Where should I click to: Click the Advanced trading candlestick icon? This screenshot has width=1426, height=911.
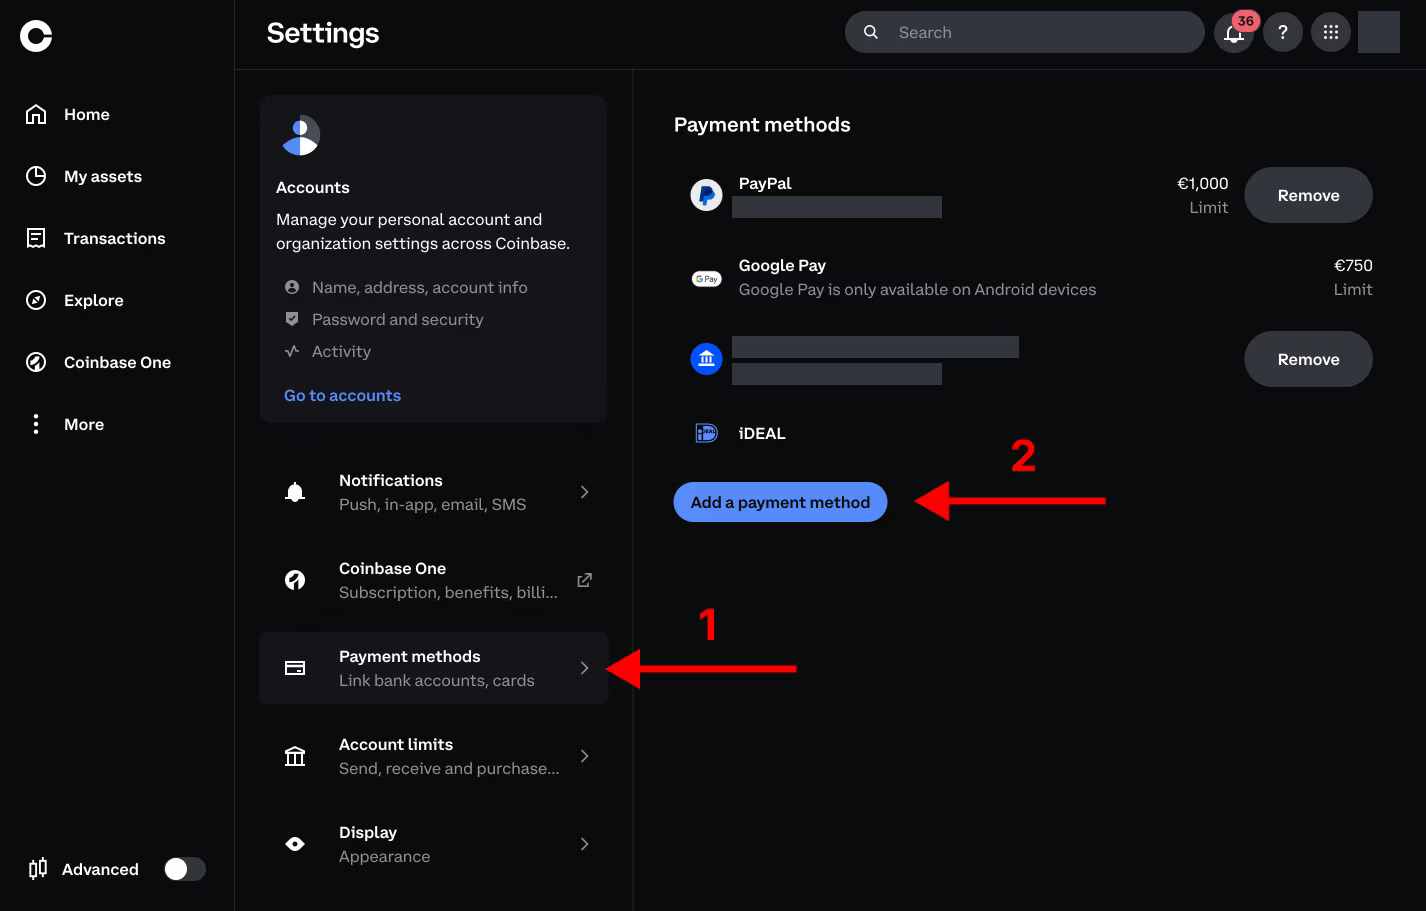(38, 869)
